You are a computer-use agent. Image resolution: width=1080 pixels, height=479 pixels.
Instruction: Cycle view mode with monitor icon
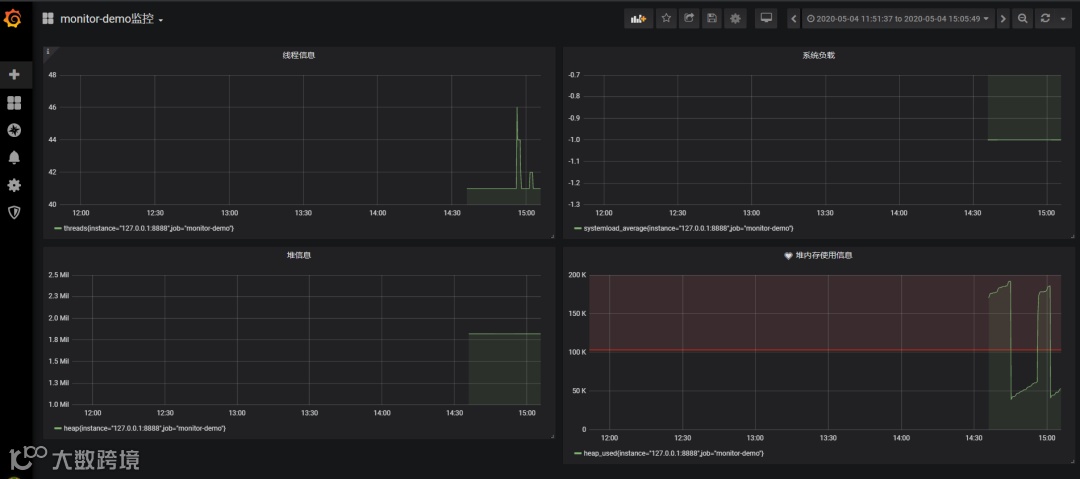pyautogui.click(x=765, y=19)
